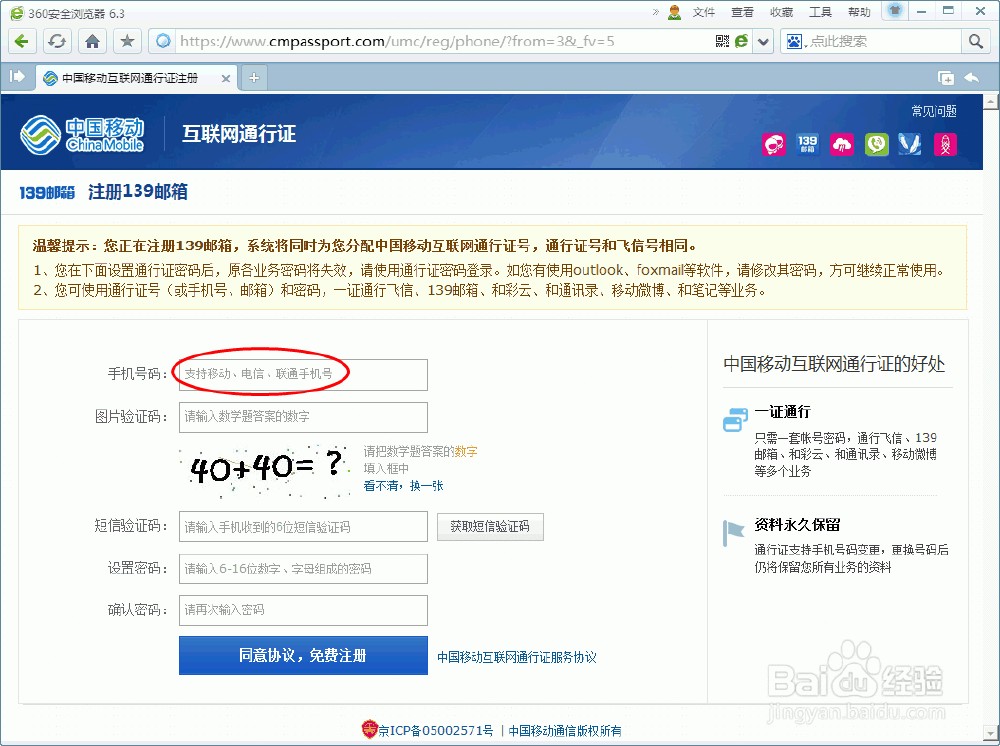The image size is (1000, 746).
Task: Click the page scrollbar down arrow
Action: click(x=990, y=732)
